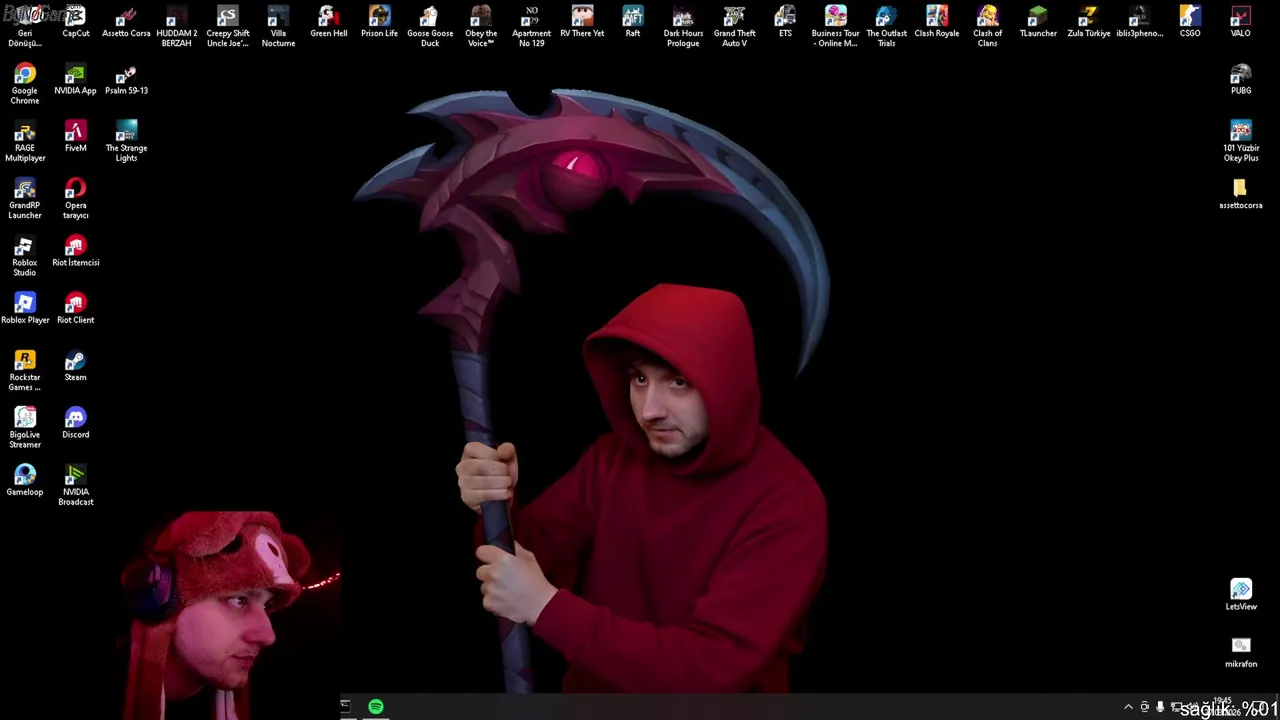The width and height of the screenshot is (1280, 720).
Task: Open the Green Hell shortcut
Action: tap(328, 23)
